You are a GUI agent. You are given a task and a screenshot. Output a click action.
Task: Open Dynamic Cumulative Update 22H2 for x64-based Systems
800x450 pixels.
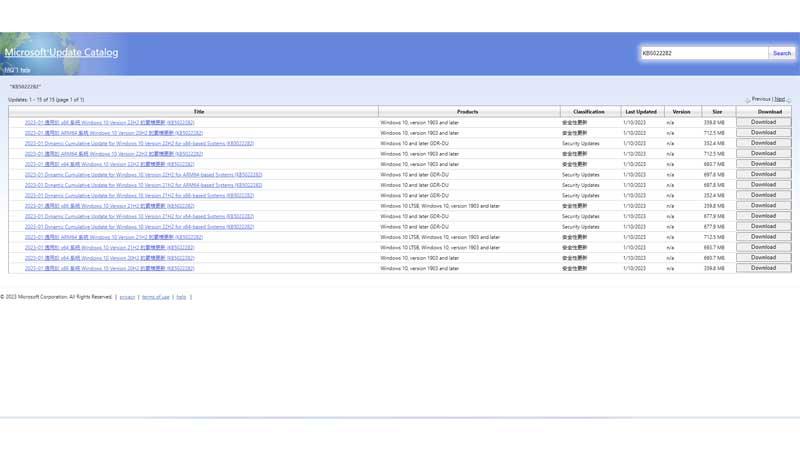tap(139, 227)
